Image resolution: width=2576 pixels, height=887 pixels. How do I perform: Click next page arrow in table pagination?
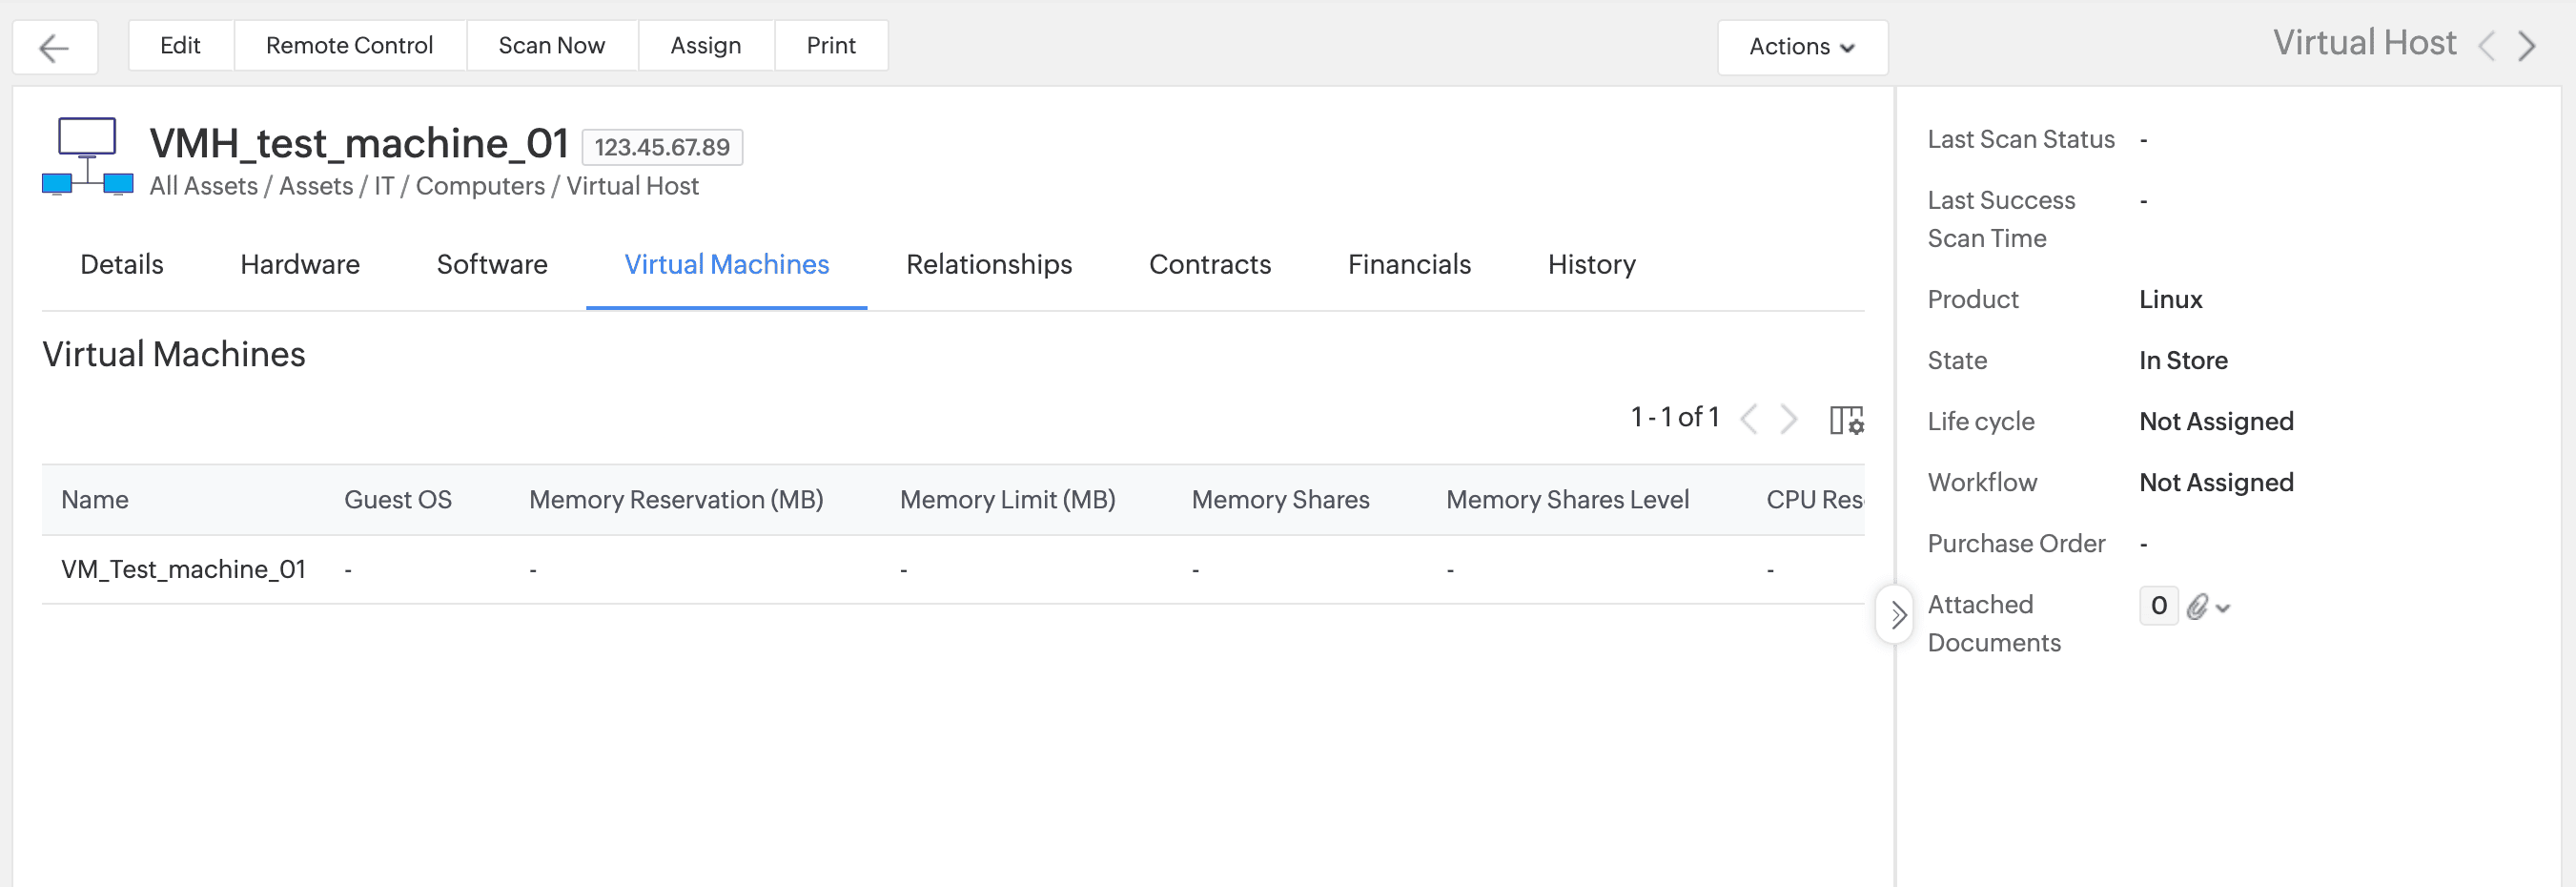pos(1788,419)
